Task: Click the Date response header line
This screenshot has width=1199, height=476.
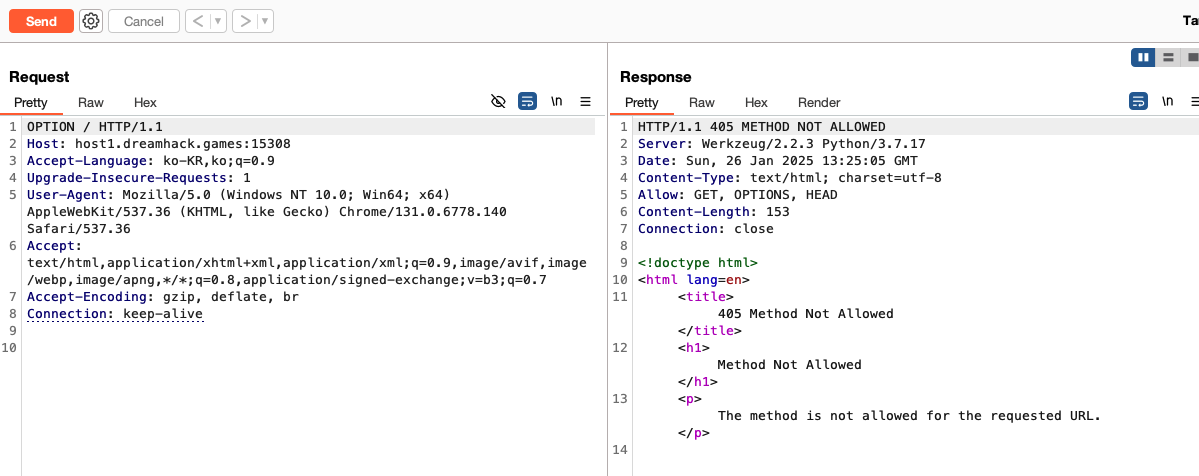Action: pos(778,161)
